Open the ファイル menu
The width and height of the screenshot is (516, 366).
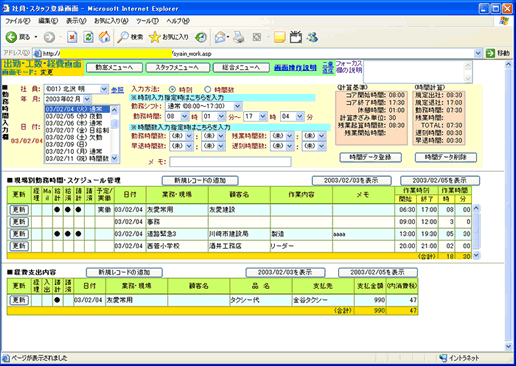pos(17,21)
